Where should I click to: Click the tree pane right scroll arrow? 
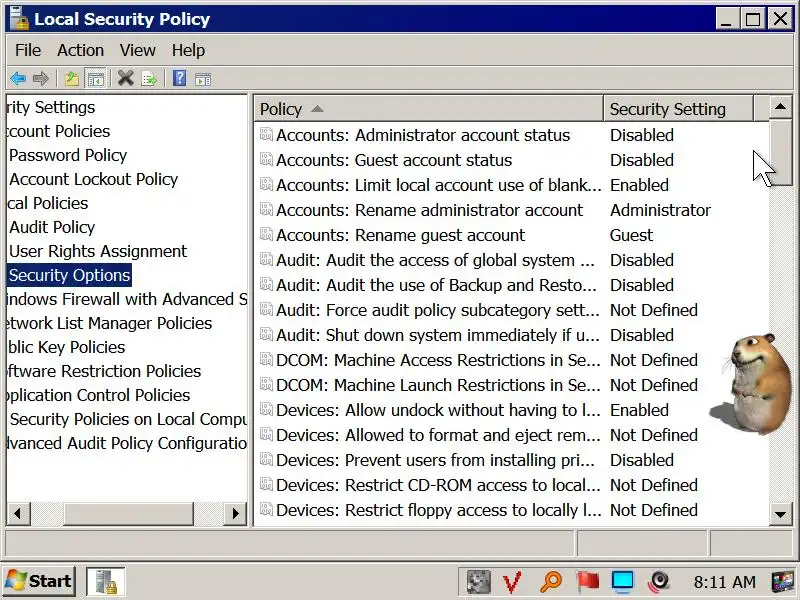click(x=235, y=513)
